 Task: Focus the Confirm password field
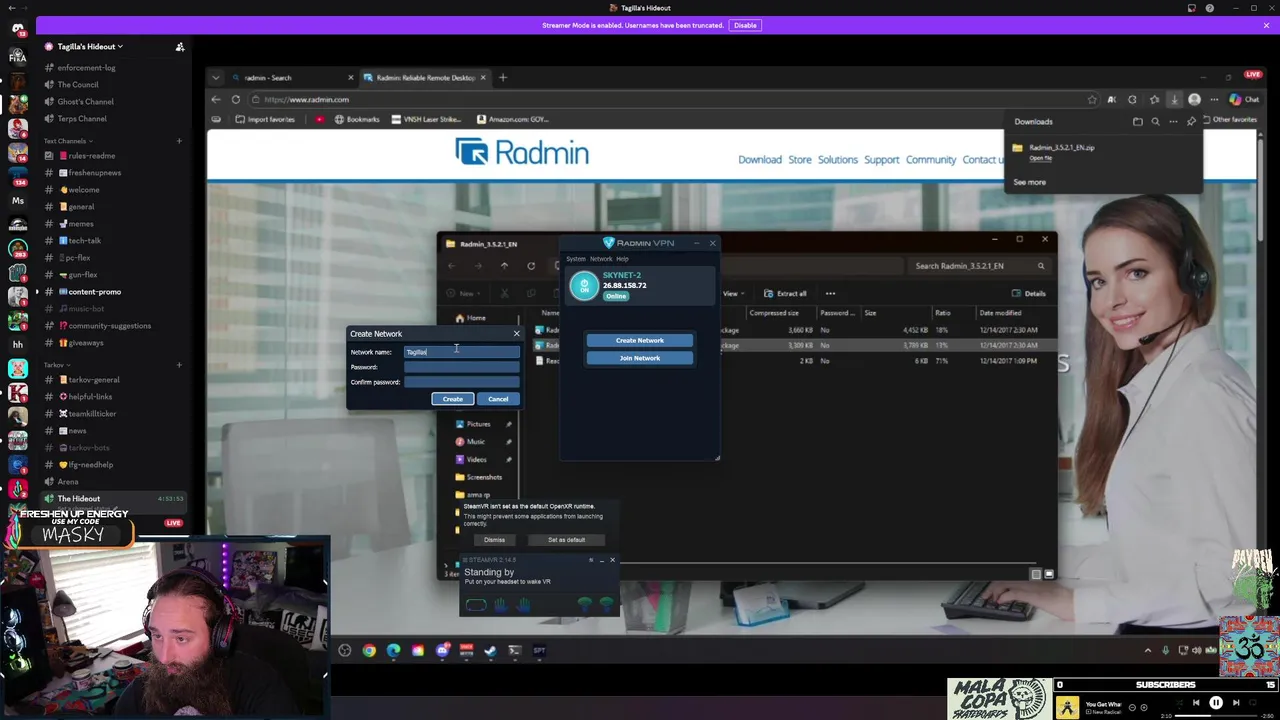click(462, 382)
